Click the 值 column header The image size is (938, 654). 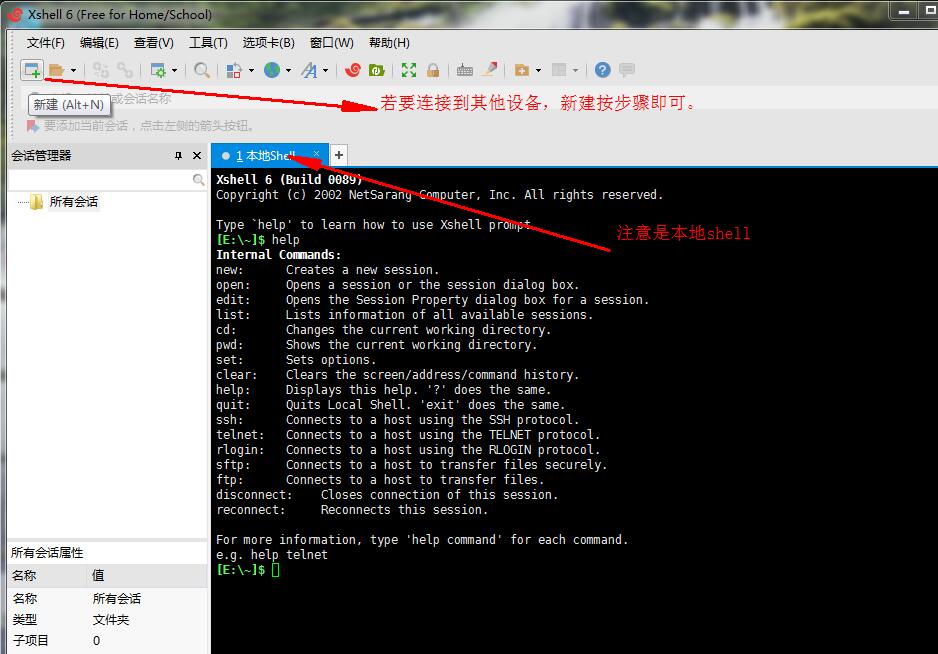coord(147,576)
